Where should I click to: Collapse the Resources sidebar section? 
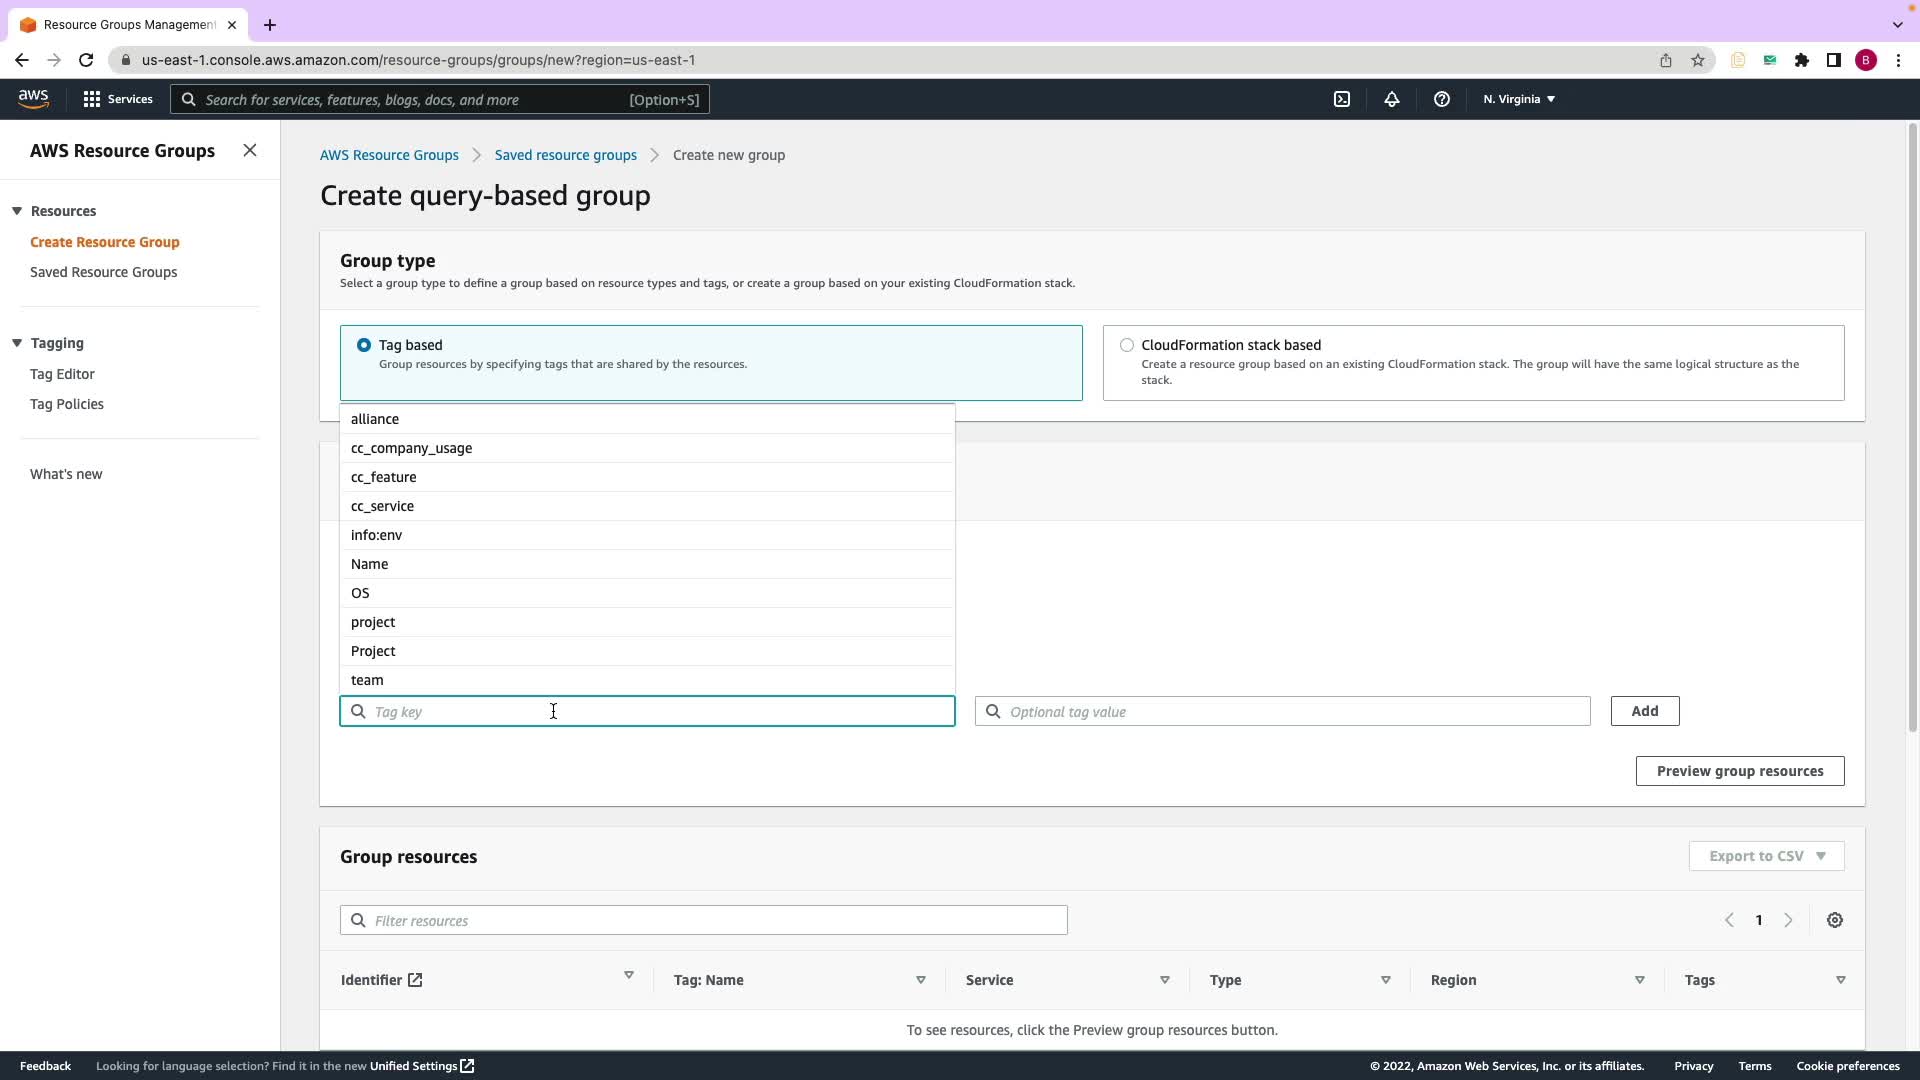[17, 211]
